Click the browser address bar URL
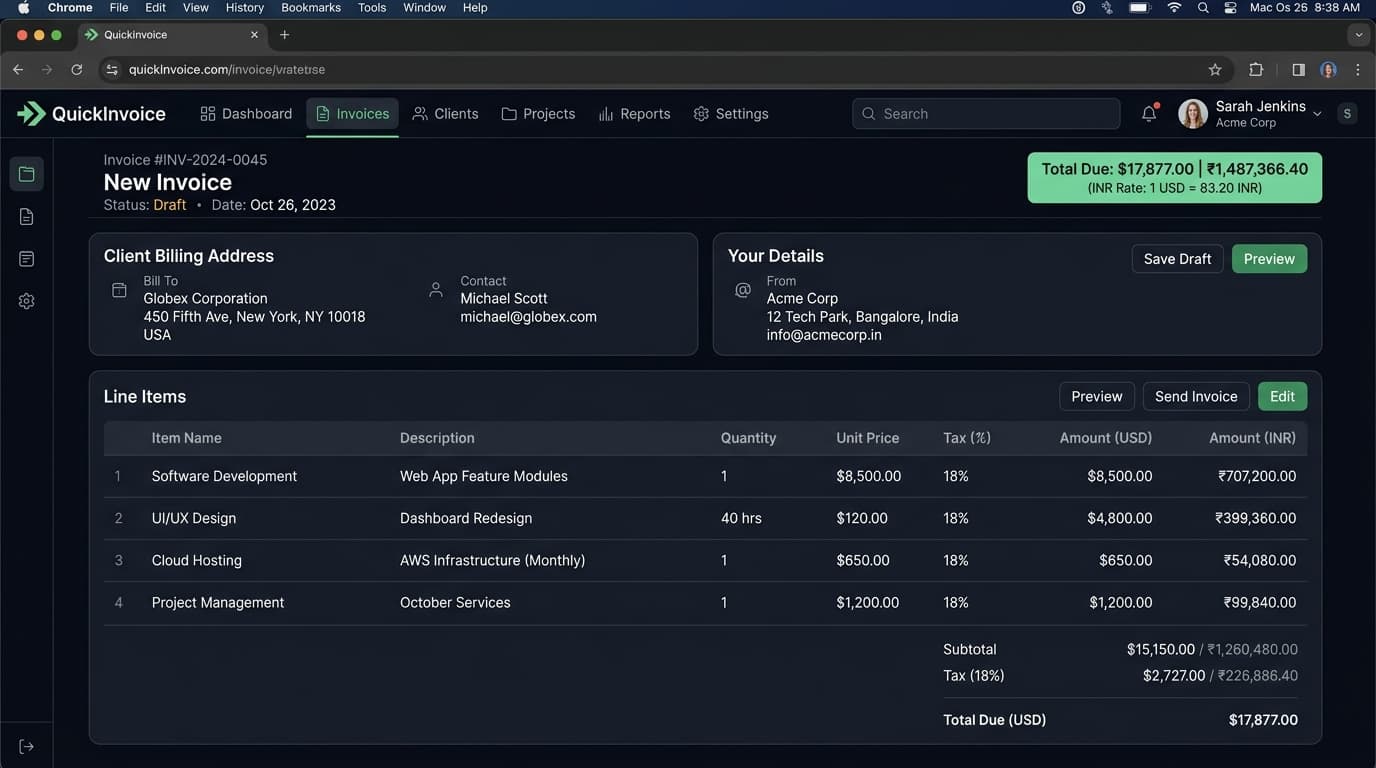Viewport: 1376px width, 768px height. (227, 70)
